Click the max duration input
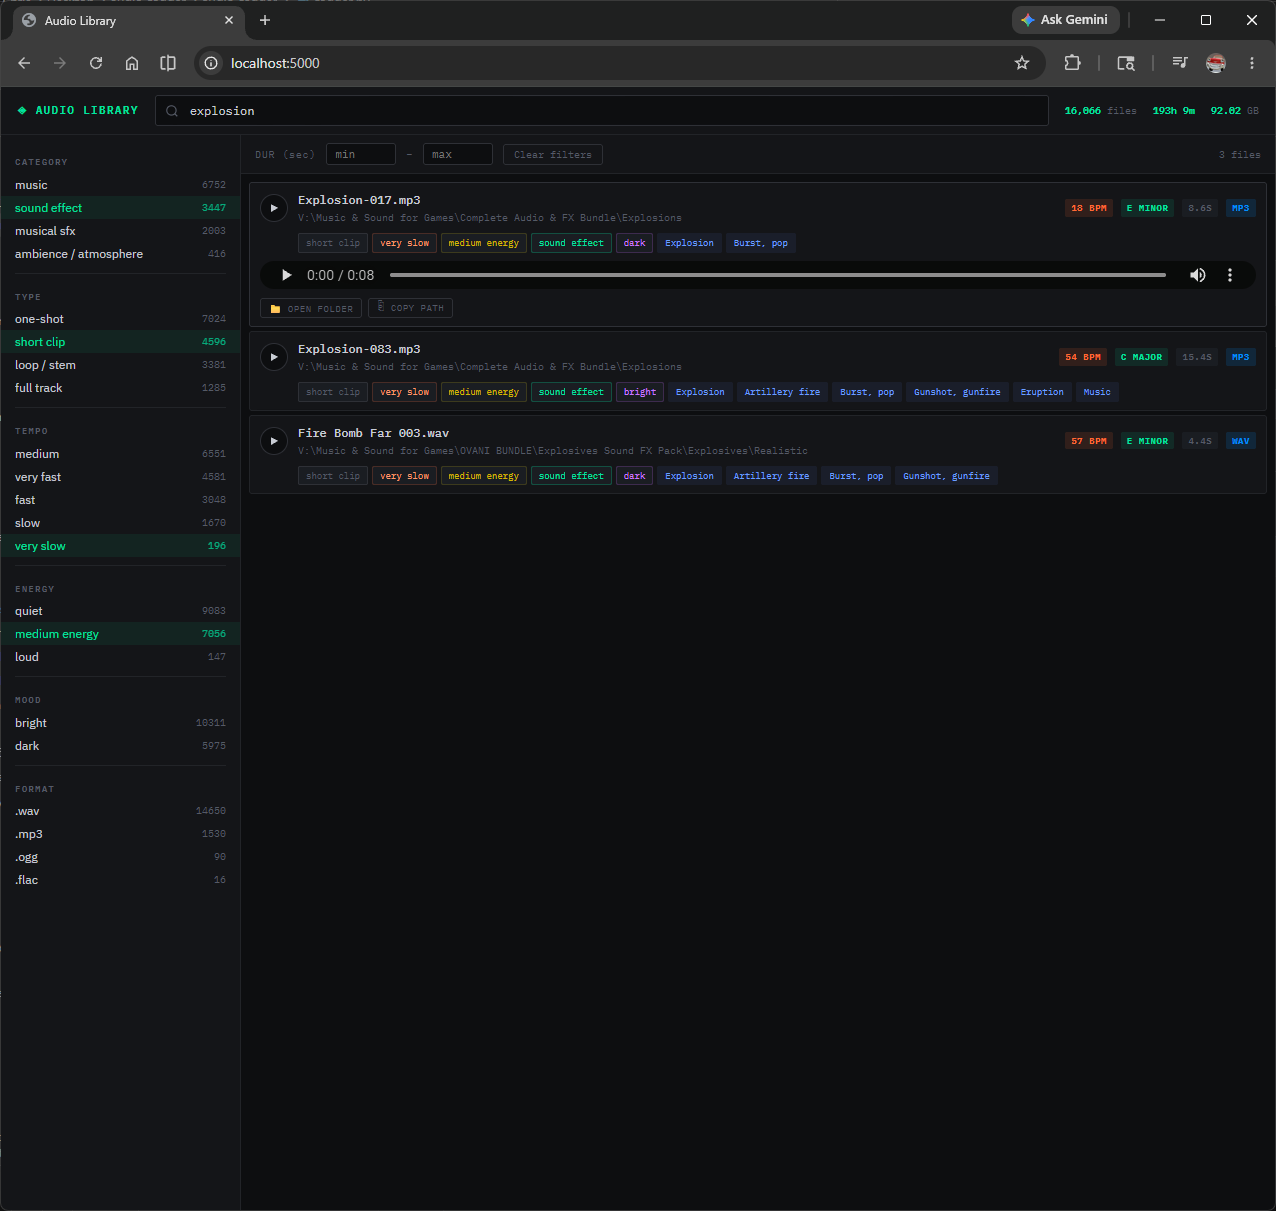Screen dimensions: 1276x1211 coord(458,154)
